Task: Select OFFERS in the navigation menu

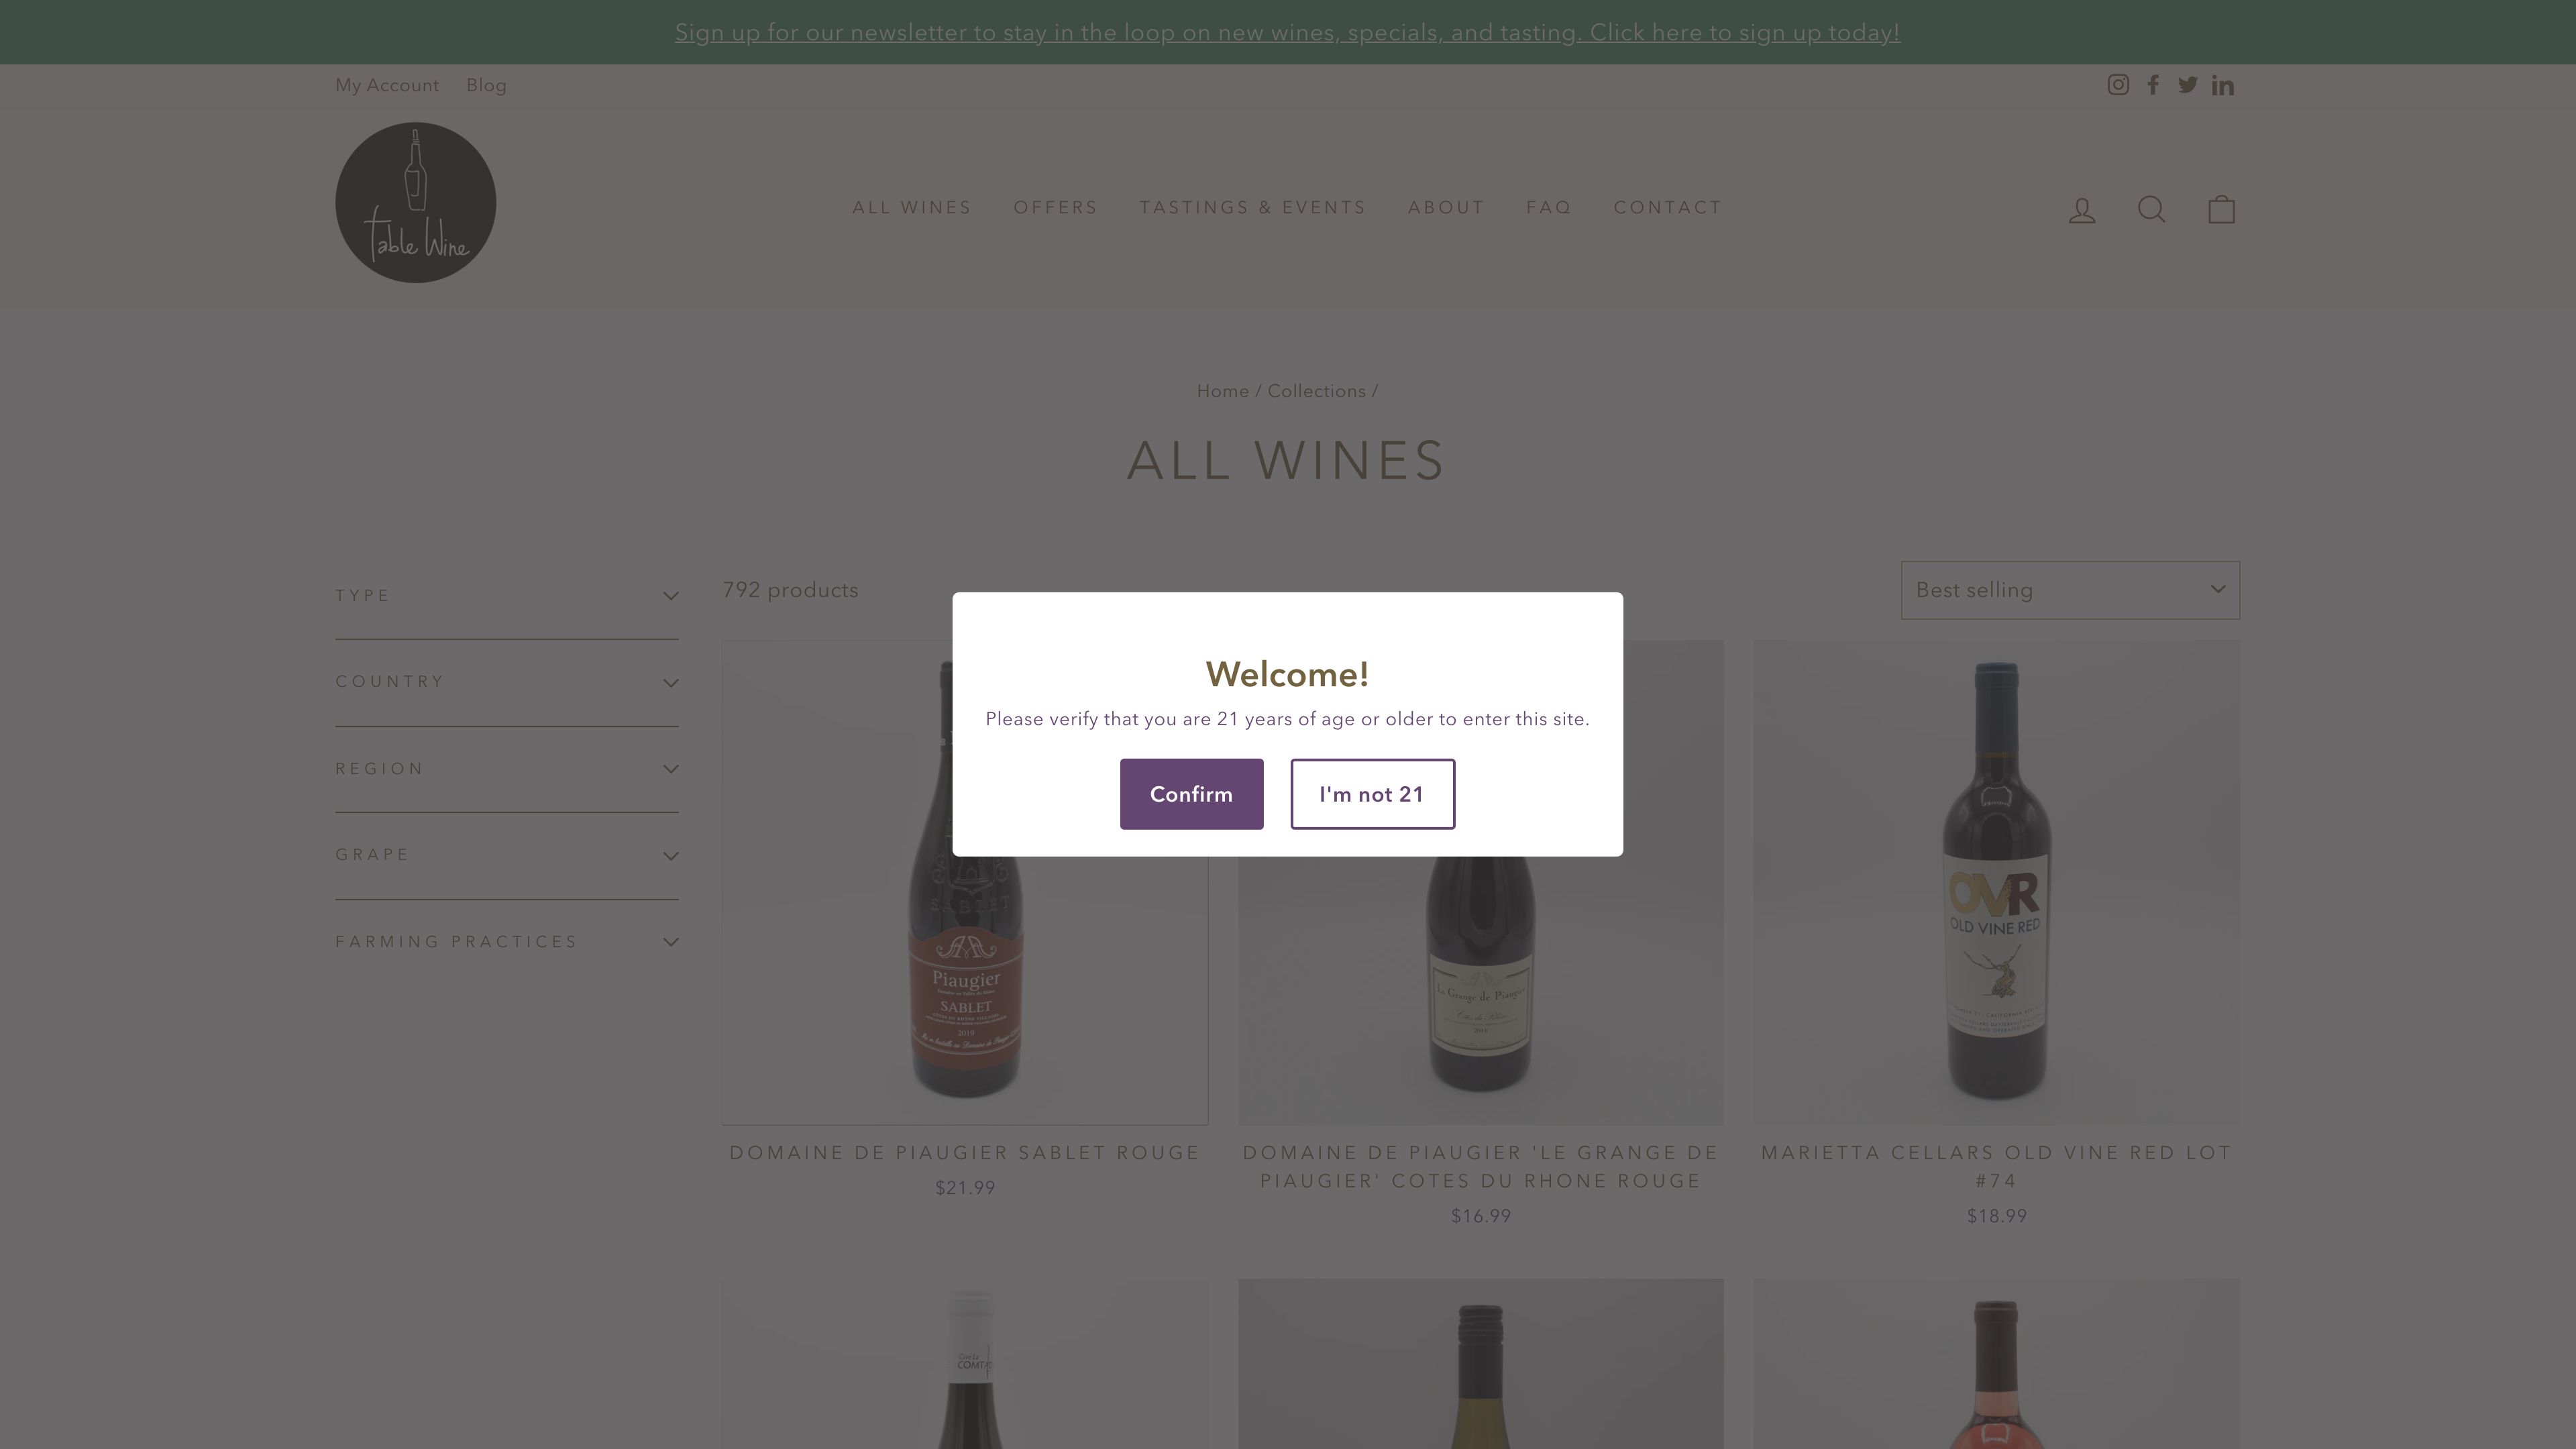Action: click(1055, 208)
